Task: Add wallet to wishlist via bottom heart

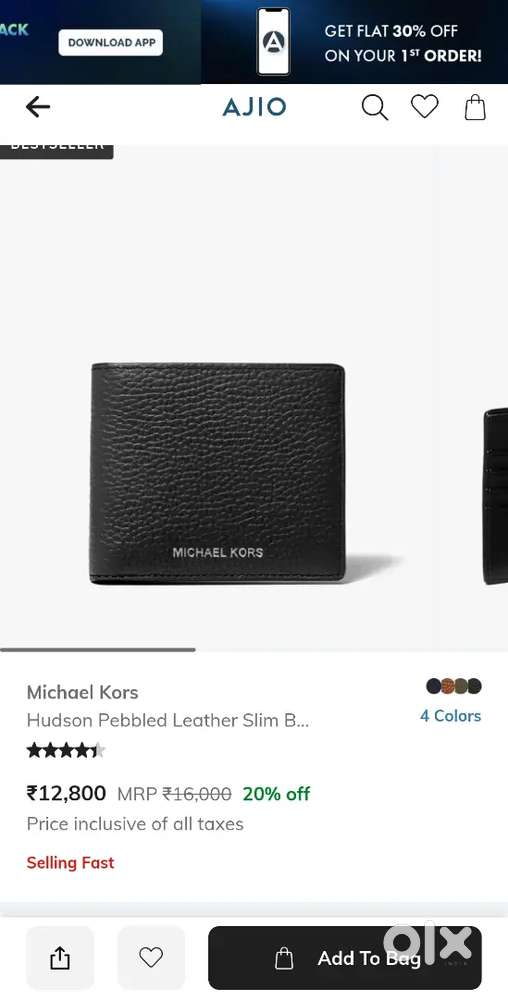Action: [151, 958]
